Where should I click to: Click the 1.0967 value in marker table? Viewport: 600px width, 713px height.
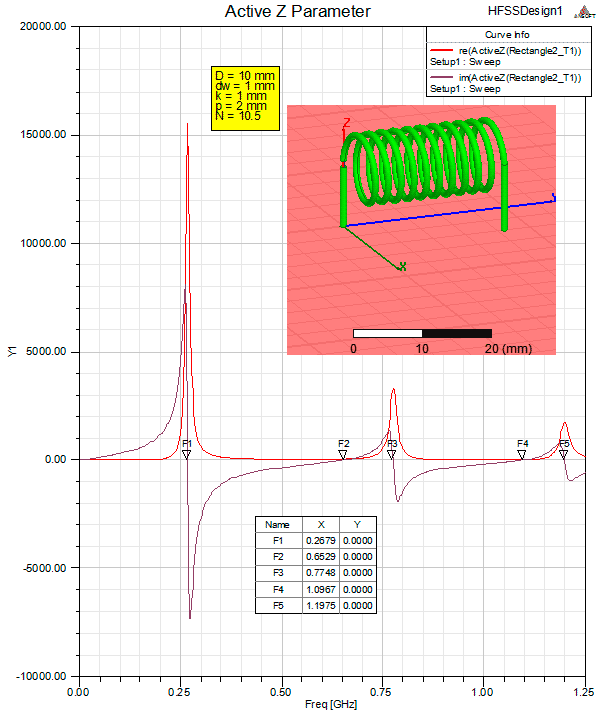click(321, 589)
